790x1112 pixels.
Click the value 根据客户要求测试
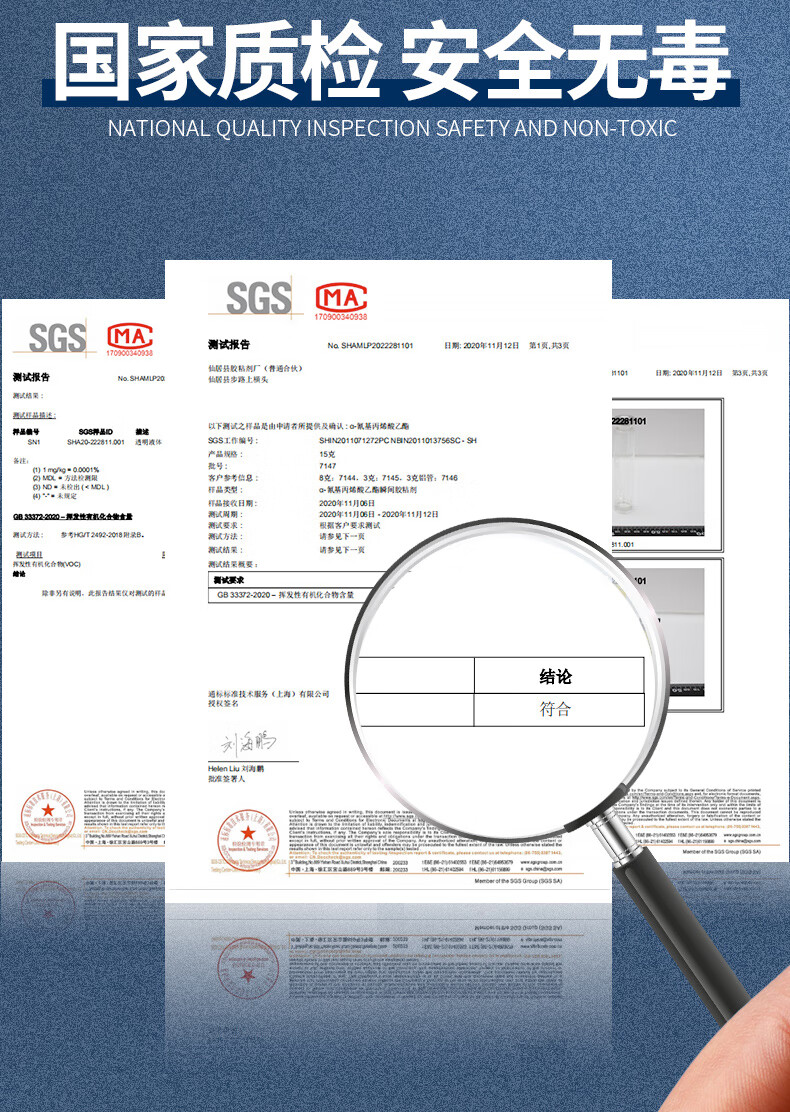350,526
